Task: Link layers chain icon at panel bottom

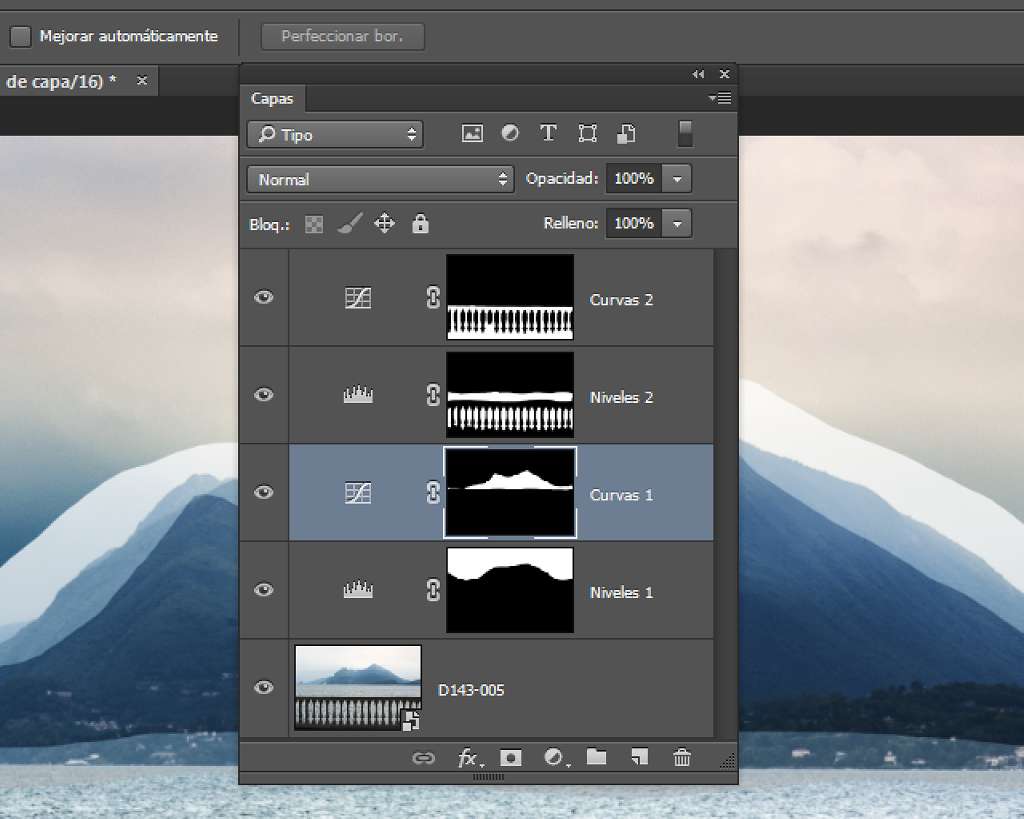Action: 423,758
